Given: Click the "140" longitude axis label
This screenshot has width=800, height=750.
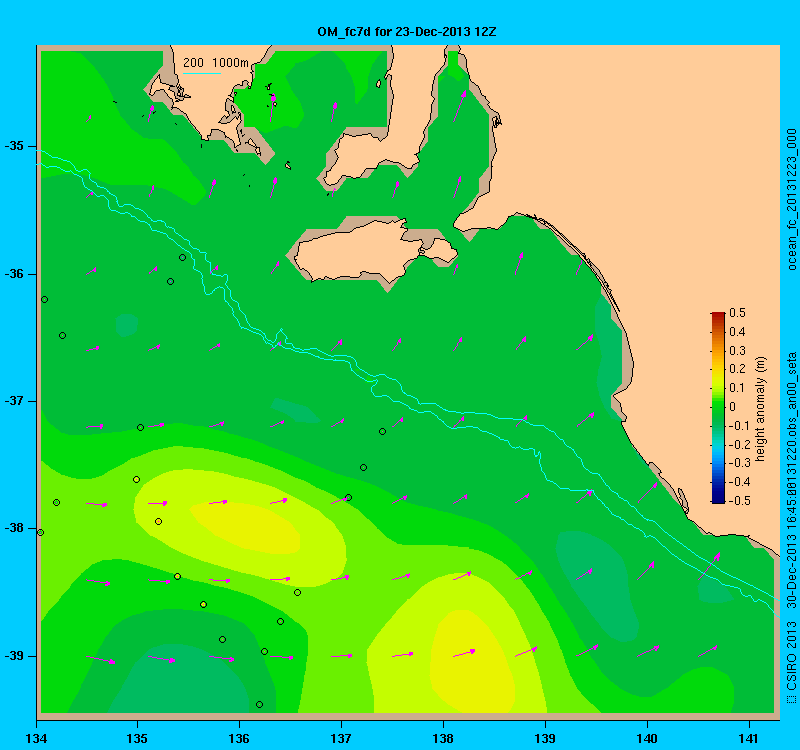Looking at the screenshot, I should (647, 738).
